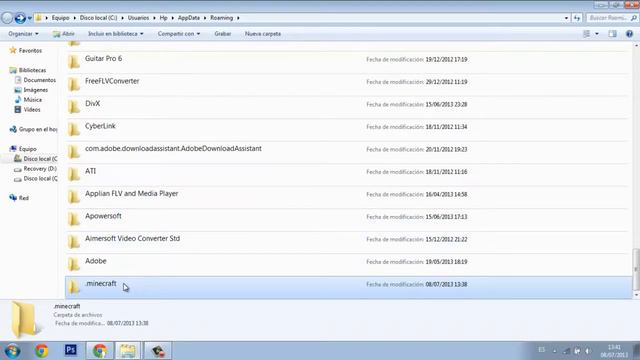
Task: Refresh the current folder view
Action: [x=577, y=18]
